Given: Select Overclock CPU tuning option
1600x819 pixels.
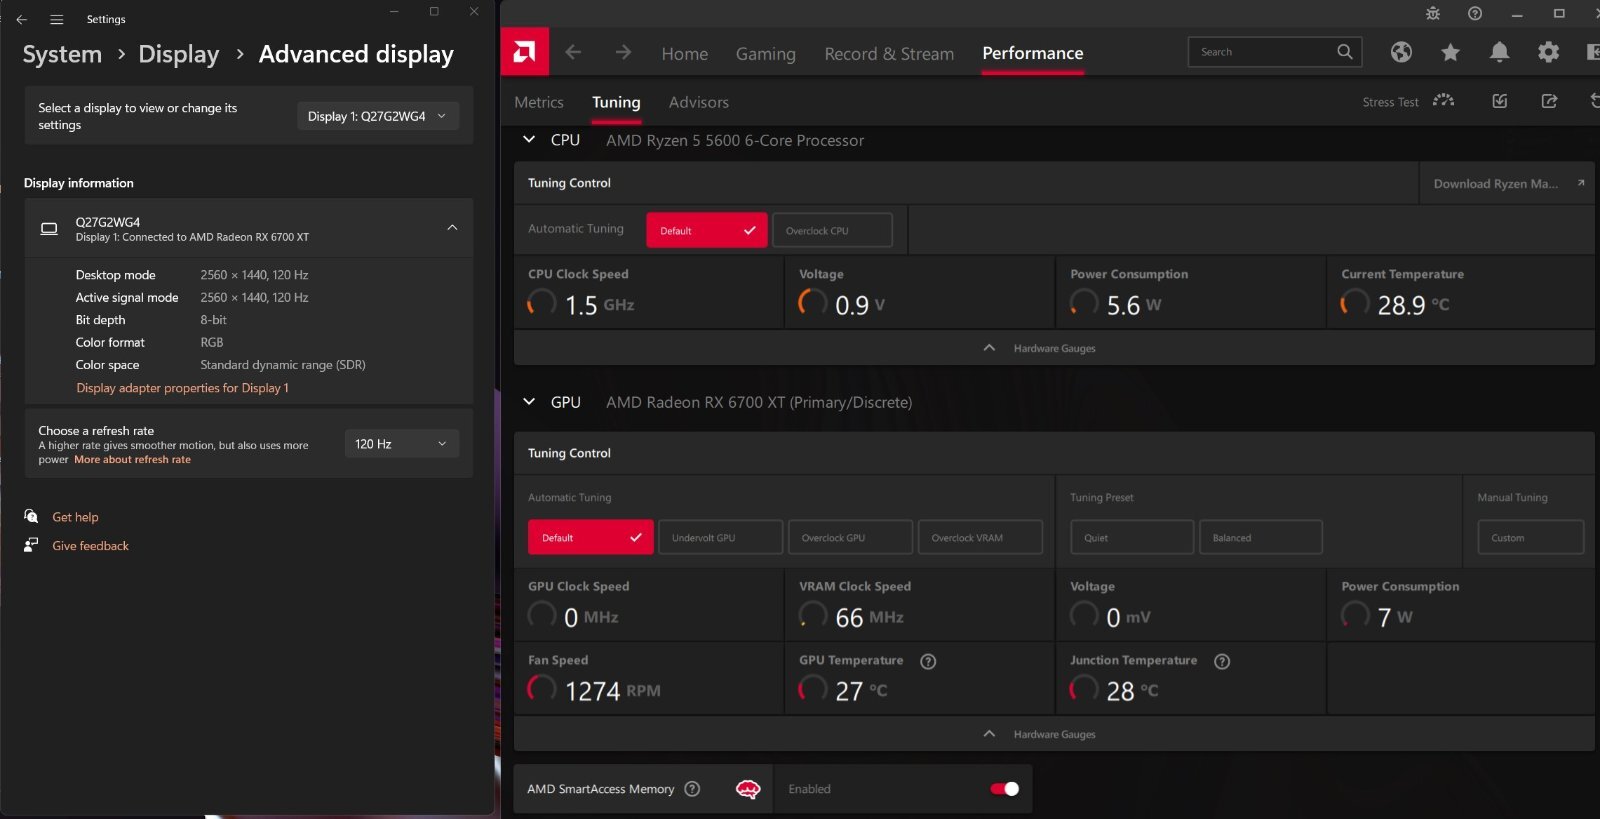Looking at the screenshot, I should 832,230.
